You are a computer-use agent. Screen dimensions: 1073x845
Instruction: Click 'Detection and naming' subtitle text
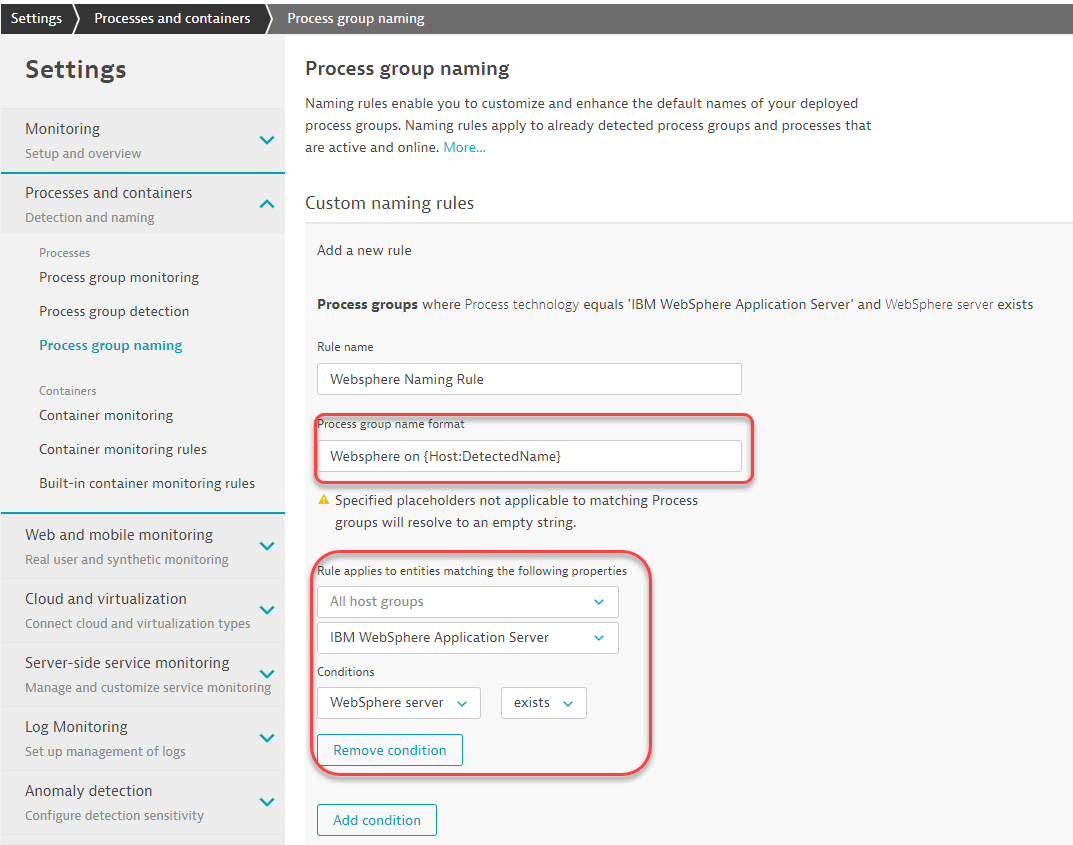90,218
